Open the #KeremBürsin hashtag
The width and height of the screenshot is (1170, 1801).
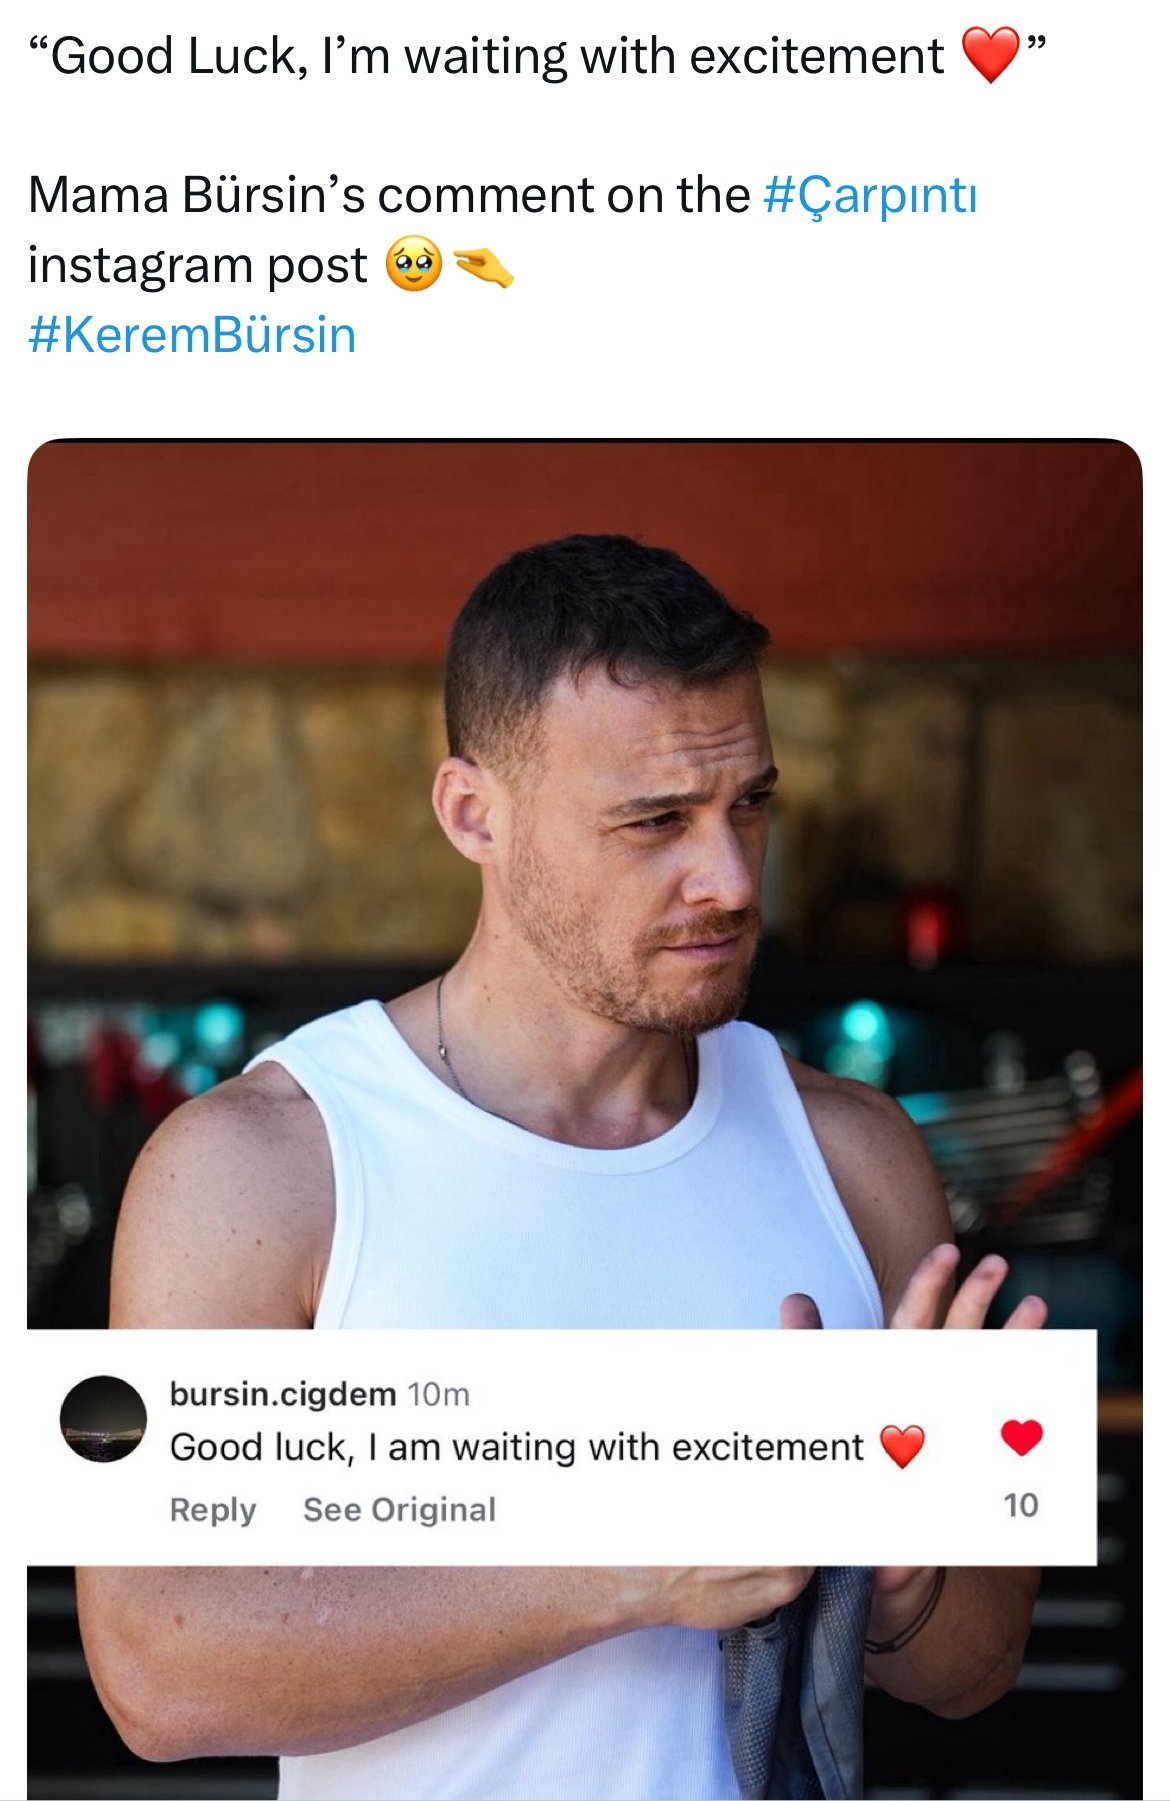pos(192,336)
